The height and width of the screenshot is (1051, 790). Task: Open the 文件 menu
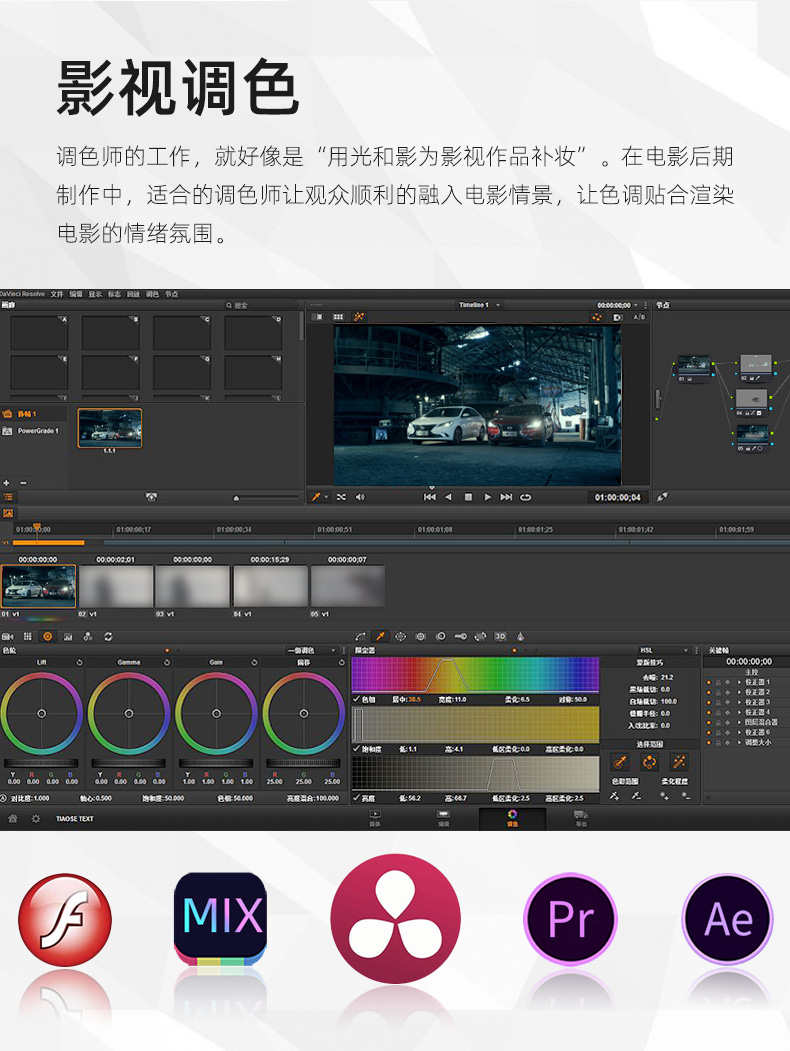pyautogui.click(x=57, y=294)
